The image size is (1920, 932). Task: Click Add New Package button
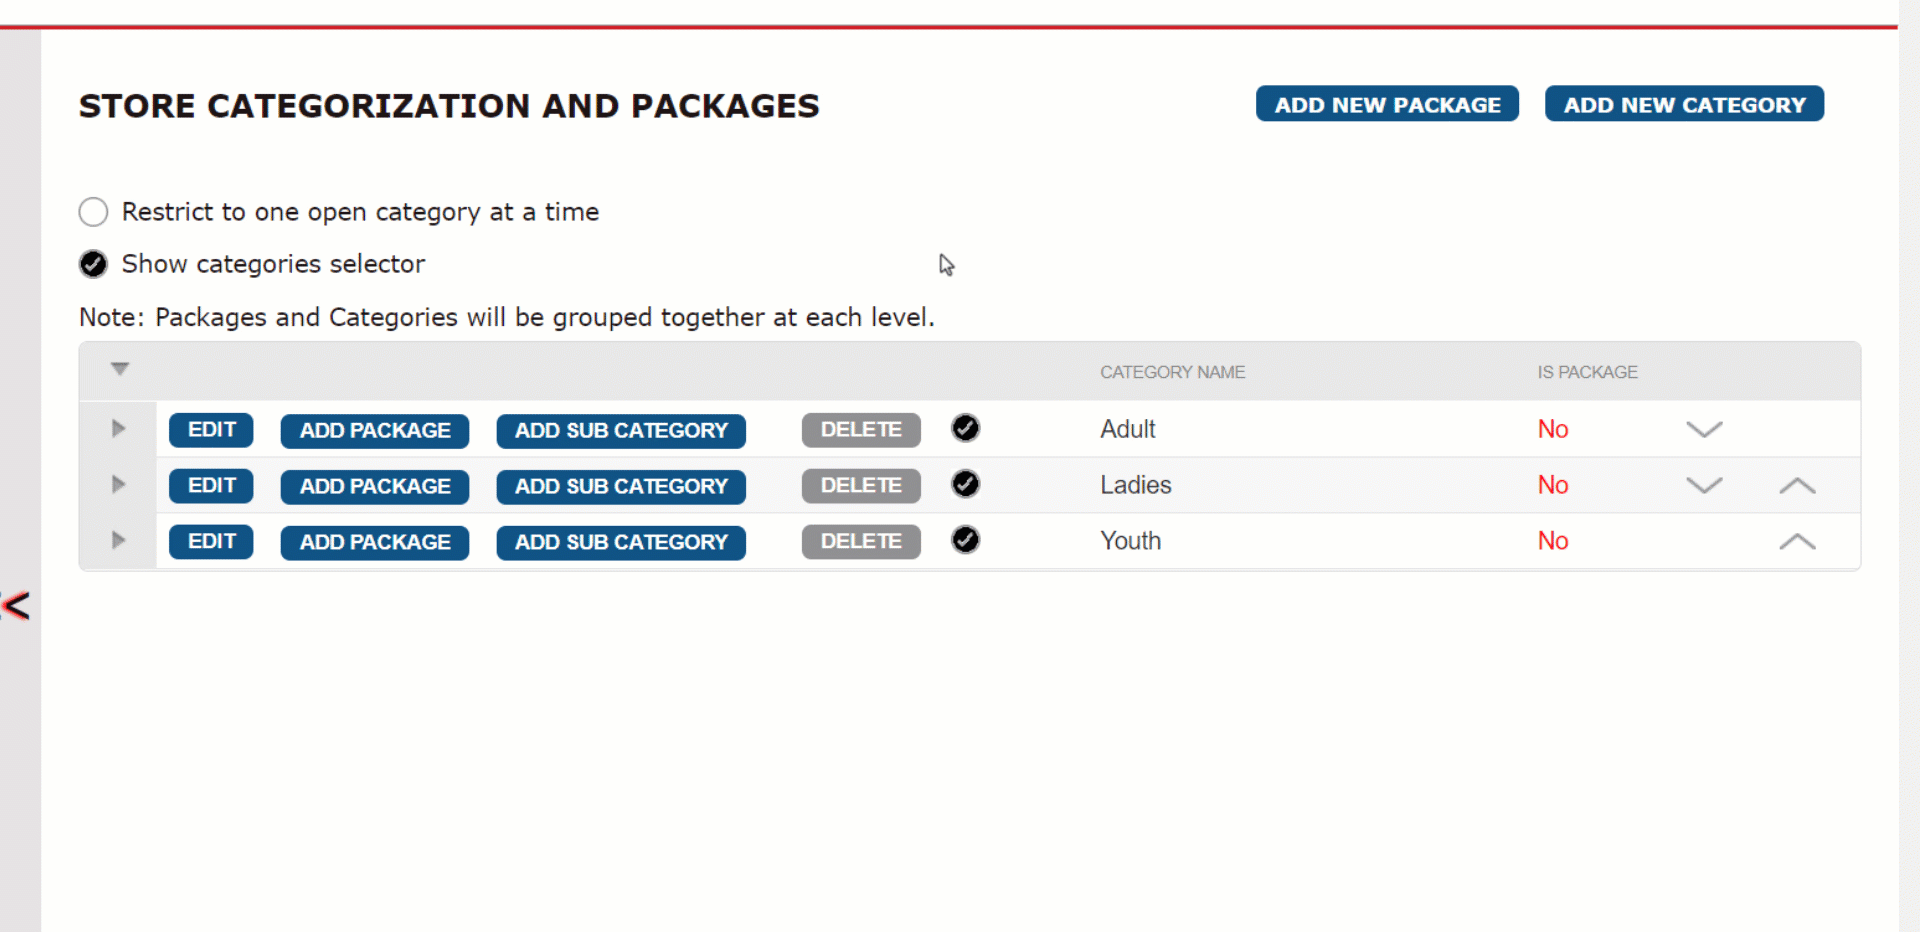point(1387,104)
